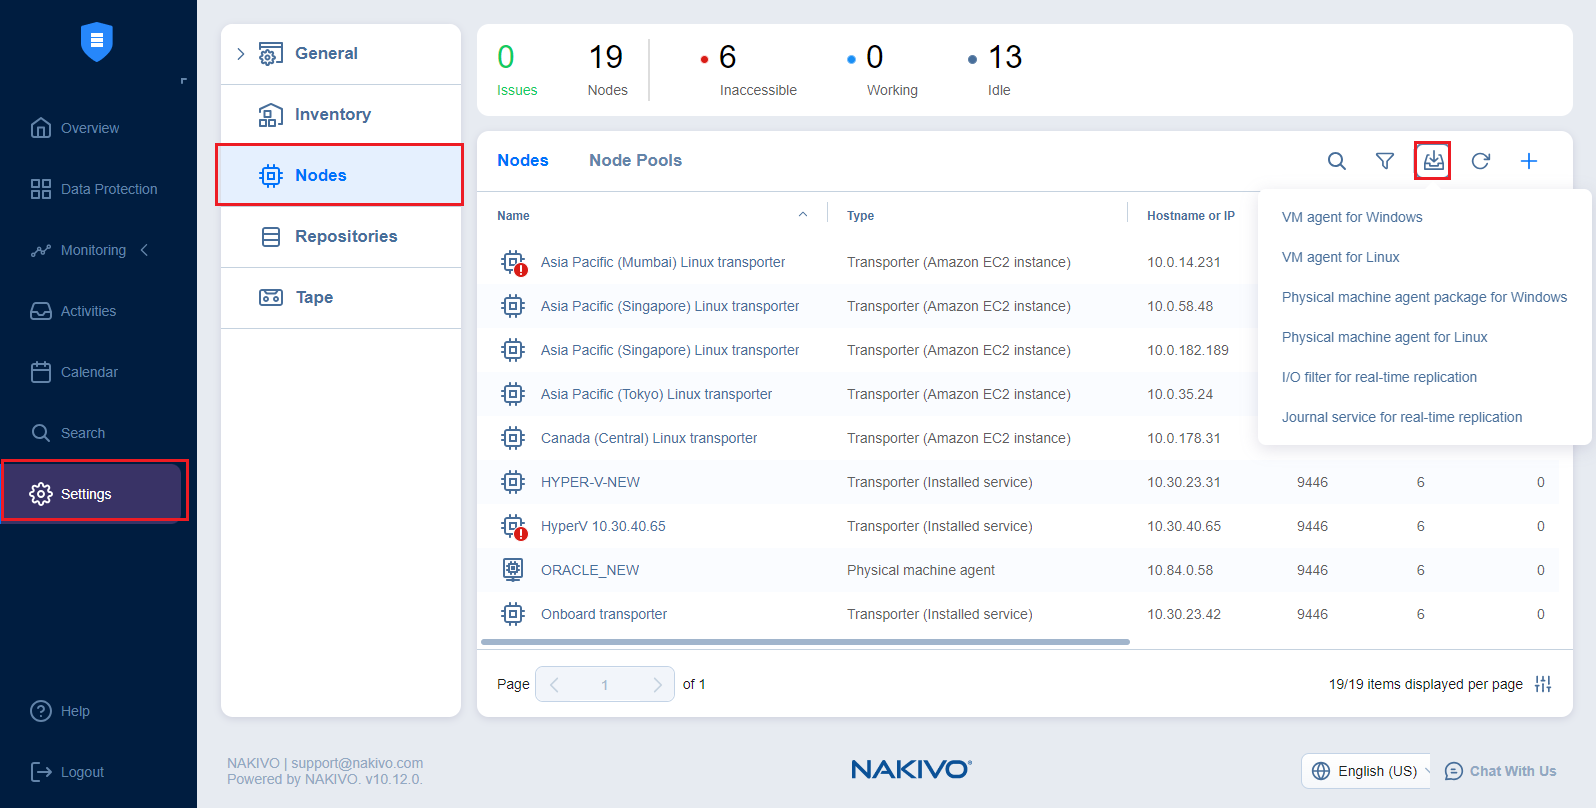Click the search magnifier icon in Nodes toolbar
Screen dimensions: 1596x808
1336,161
